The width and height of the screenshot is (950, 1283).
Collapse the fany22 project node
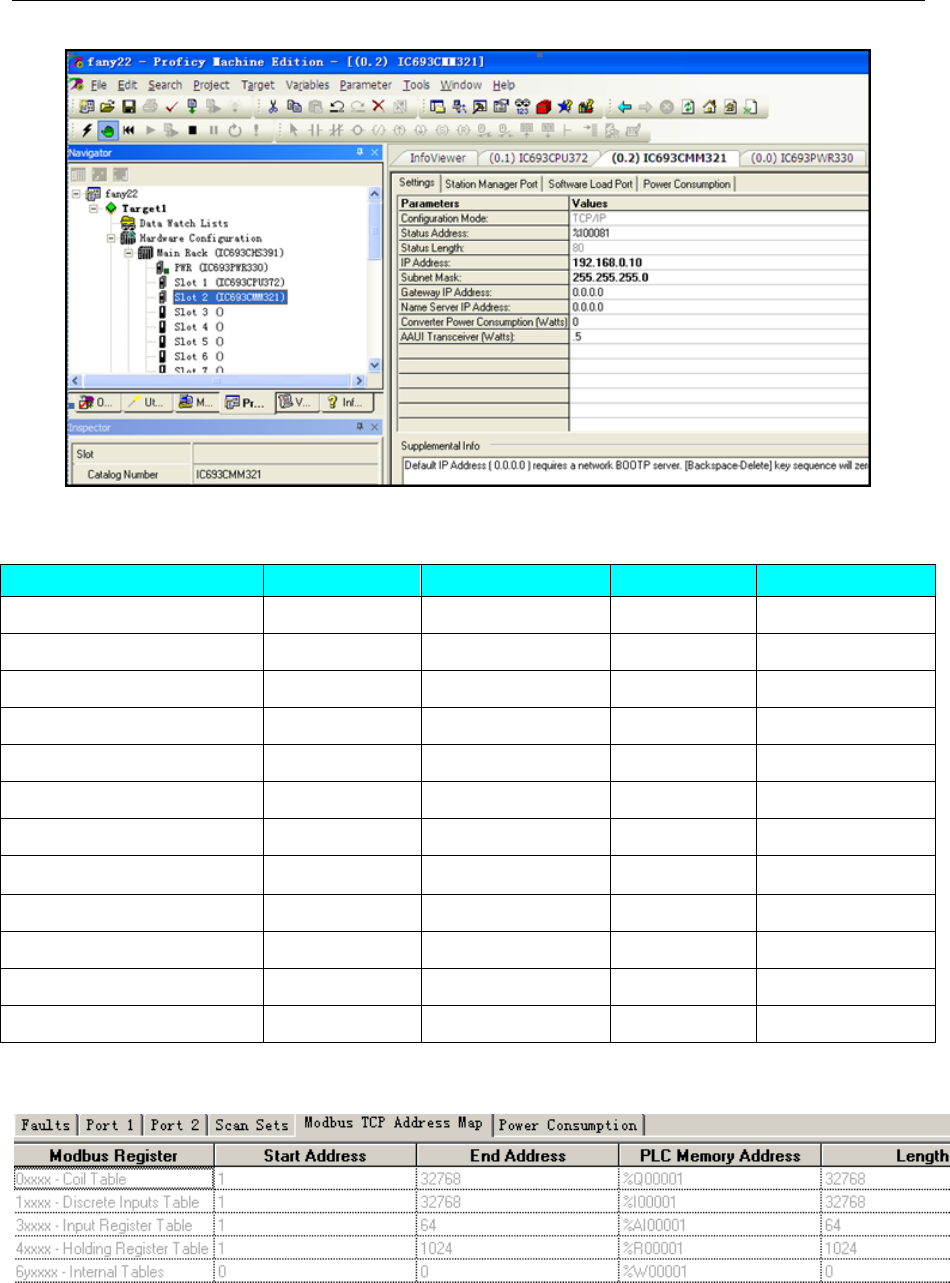point(76,194)
